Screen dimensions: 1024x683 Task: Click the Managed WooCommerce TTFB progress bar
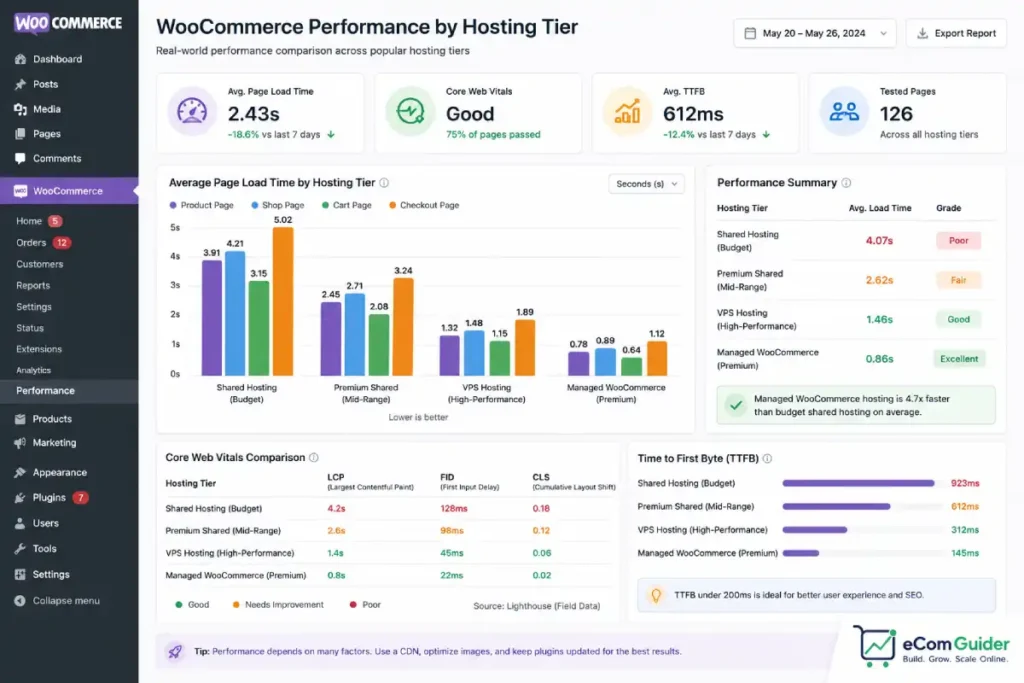coord(801,553)
